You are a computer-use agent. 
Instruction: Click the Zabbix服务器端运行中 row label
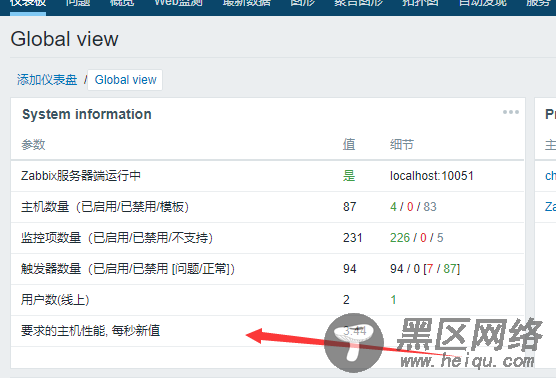(81, 176)
